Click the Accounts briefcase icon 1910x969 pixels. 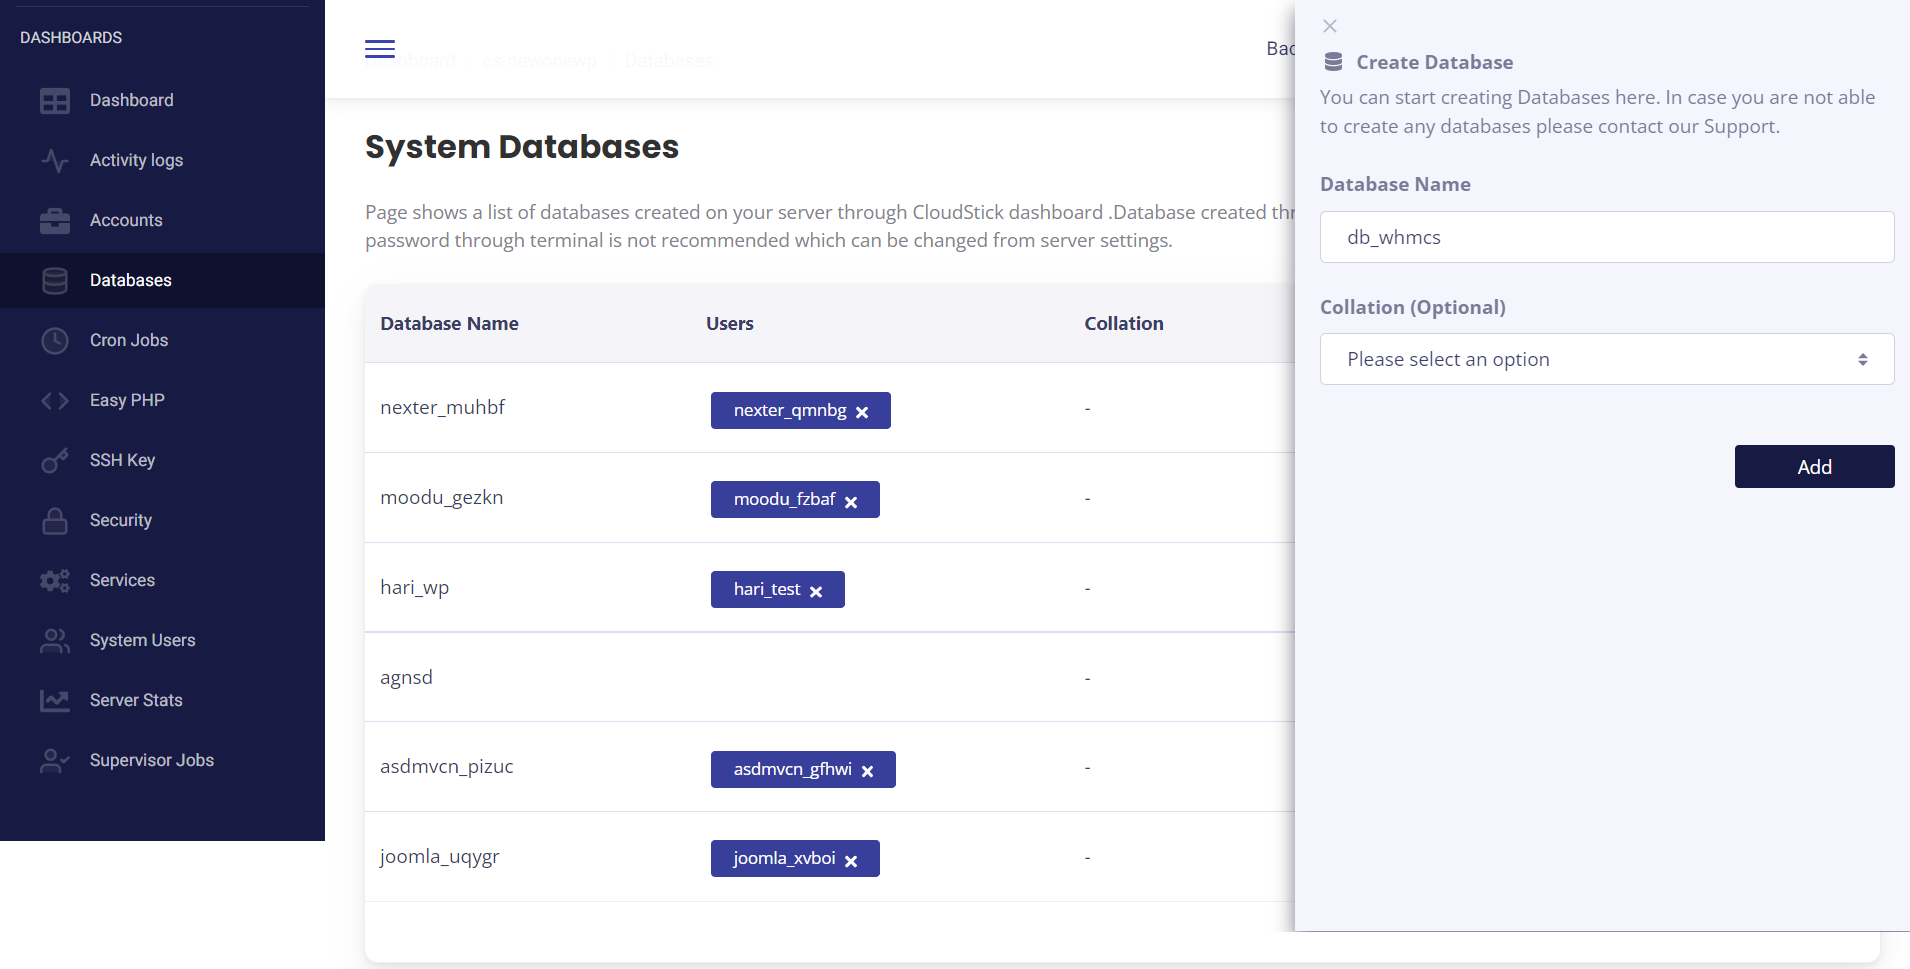click(55, 221)
